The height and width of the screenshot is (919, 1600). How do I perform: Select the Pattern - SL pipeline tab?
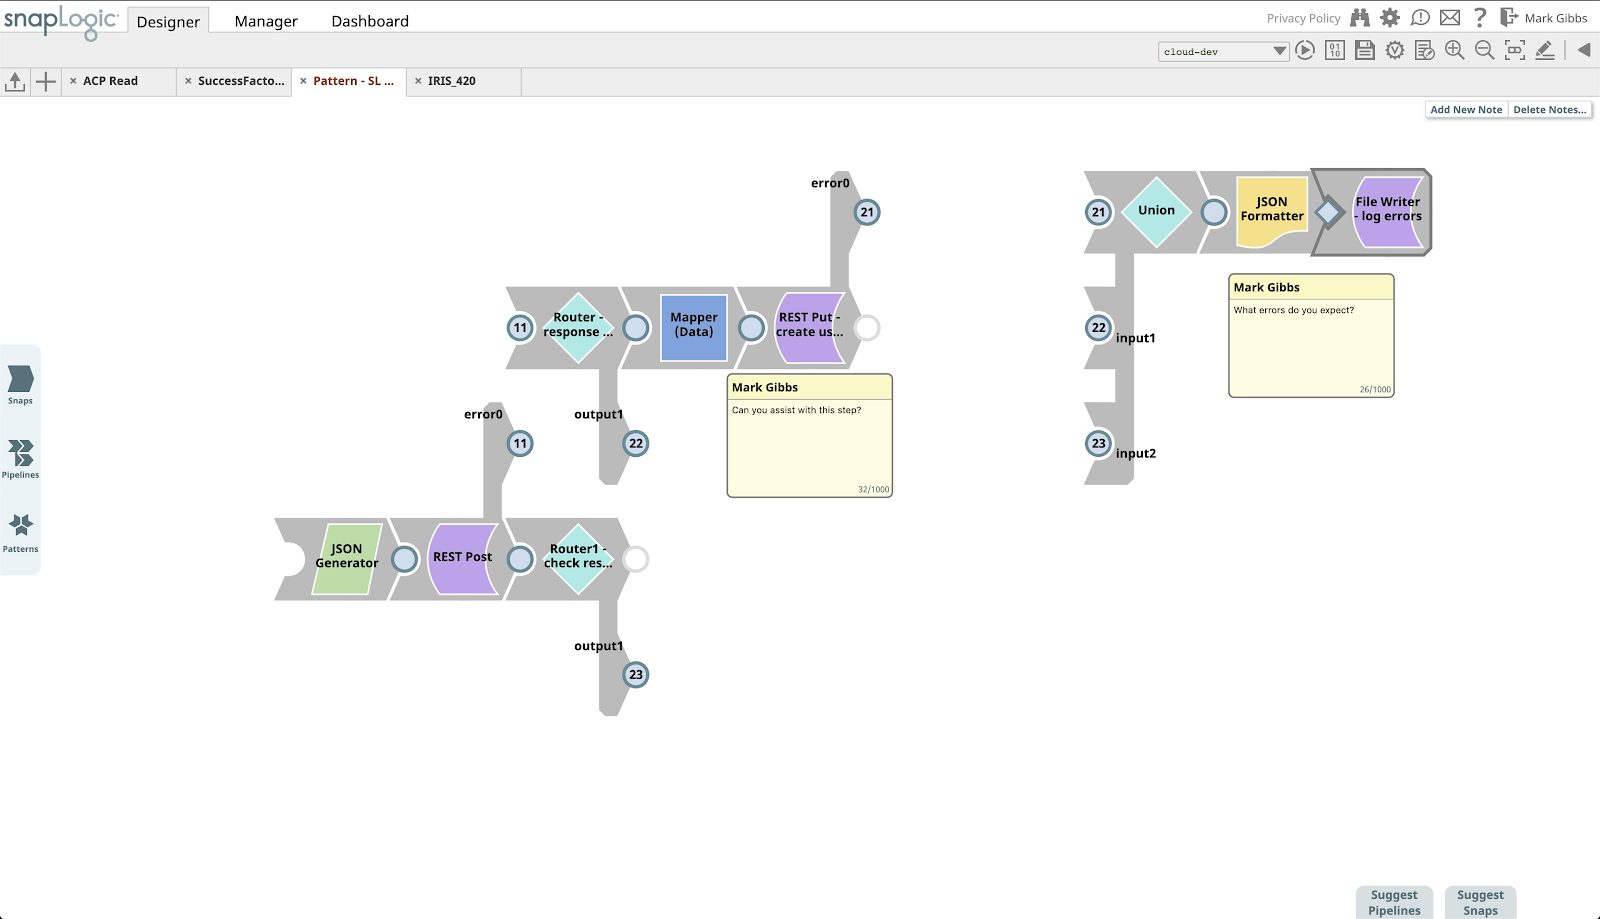coord(353,81)
